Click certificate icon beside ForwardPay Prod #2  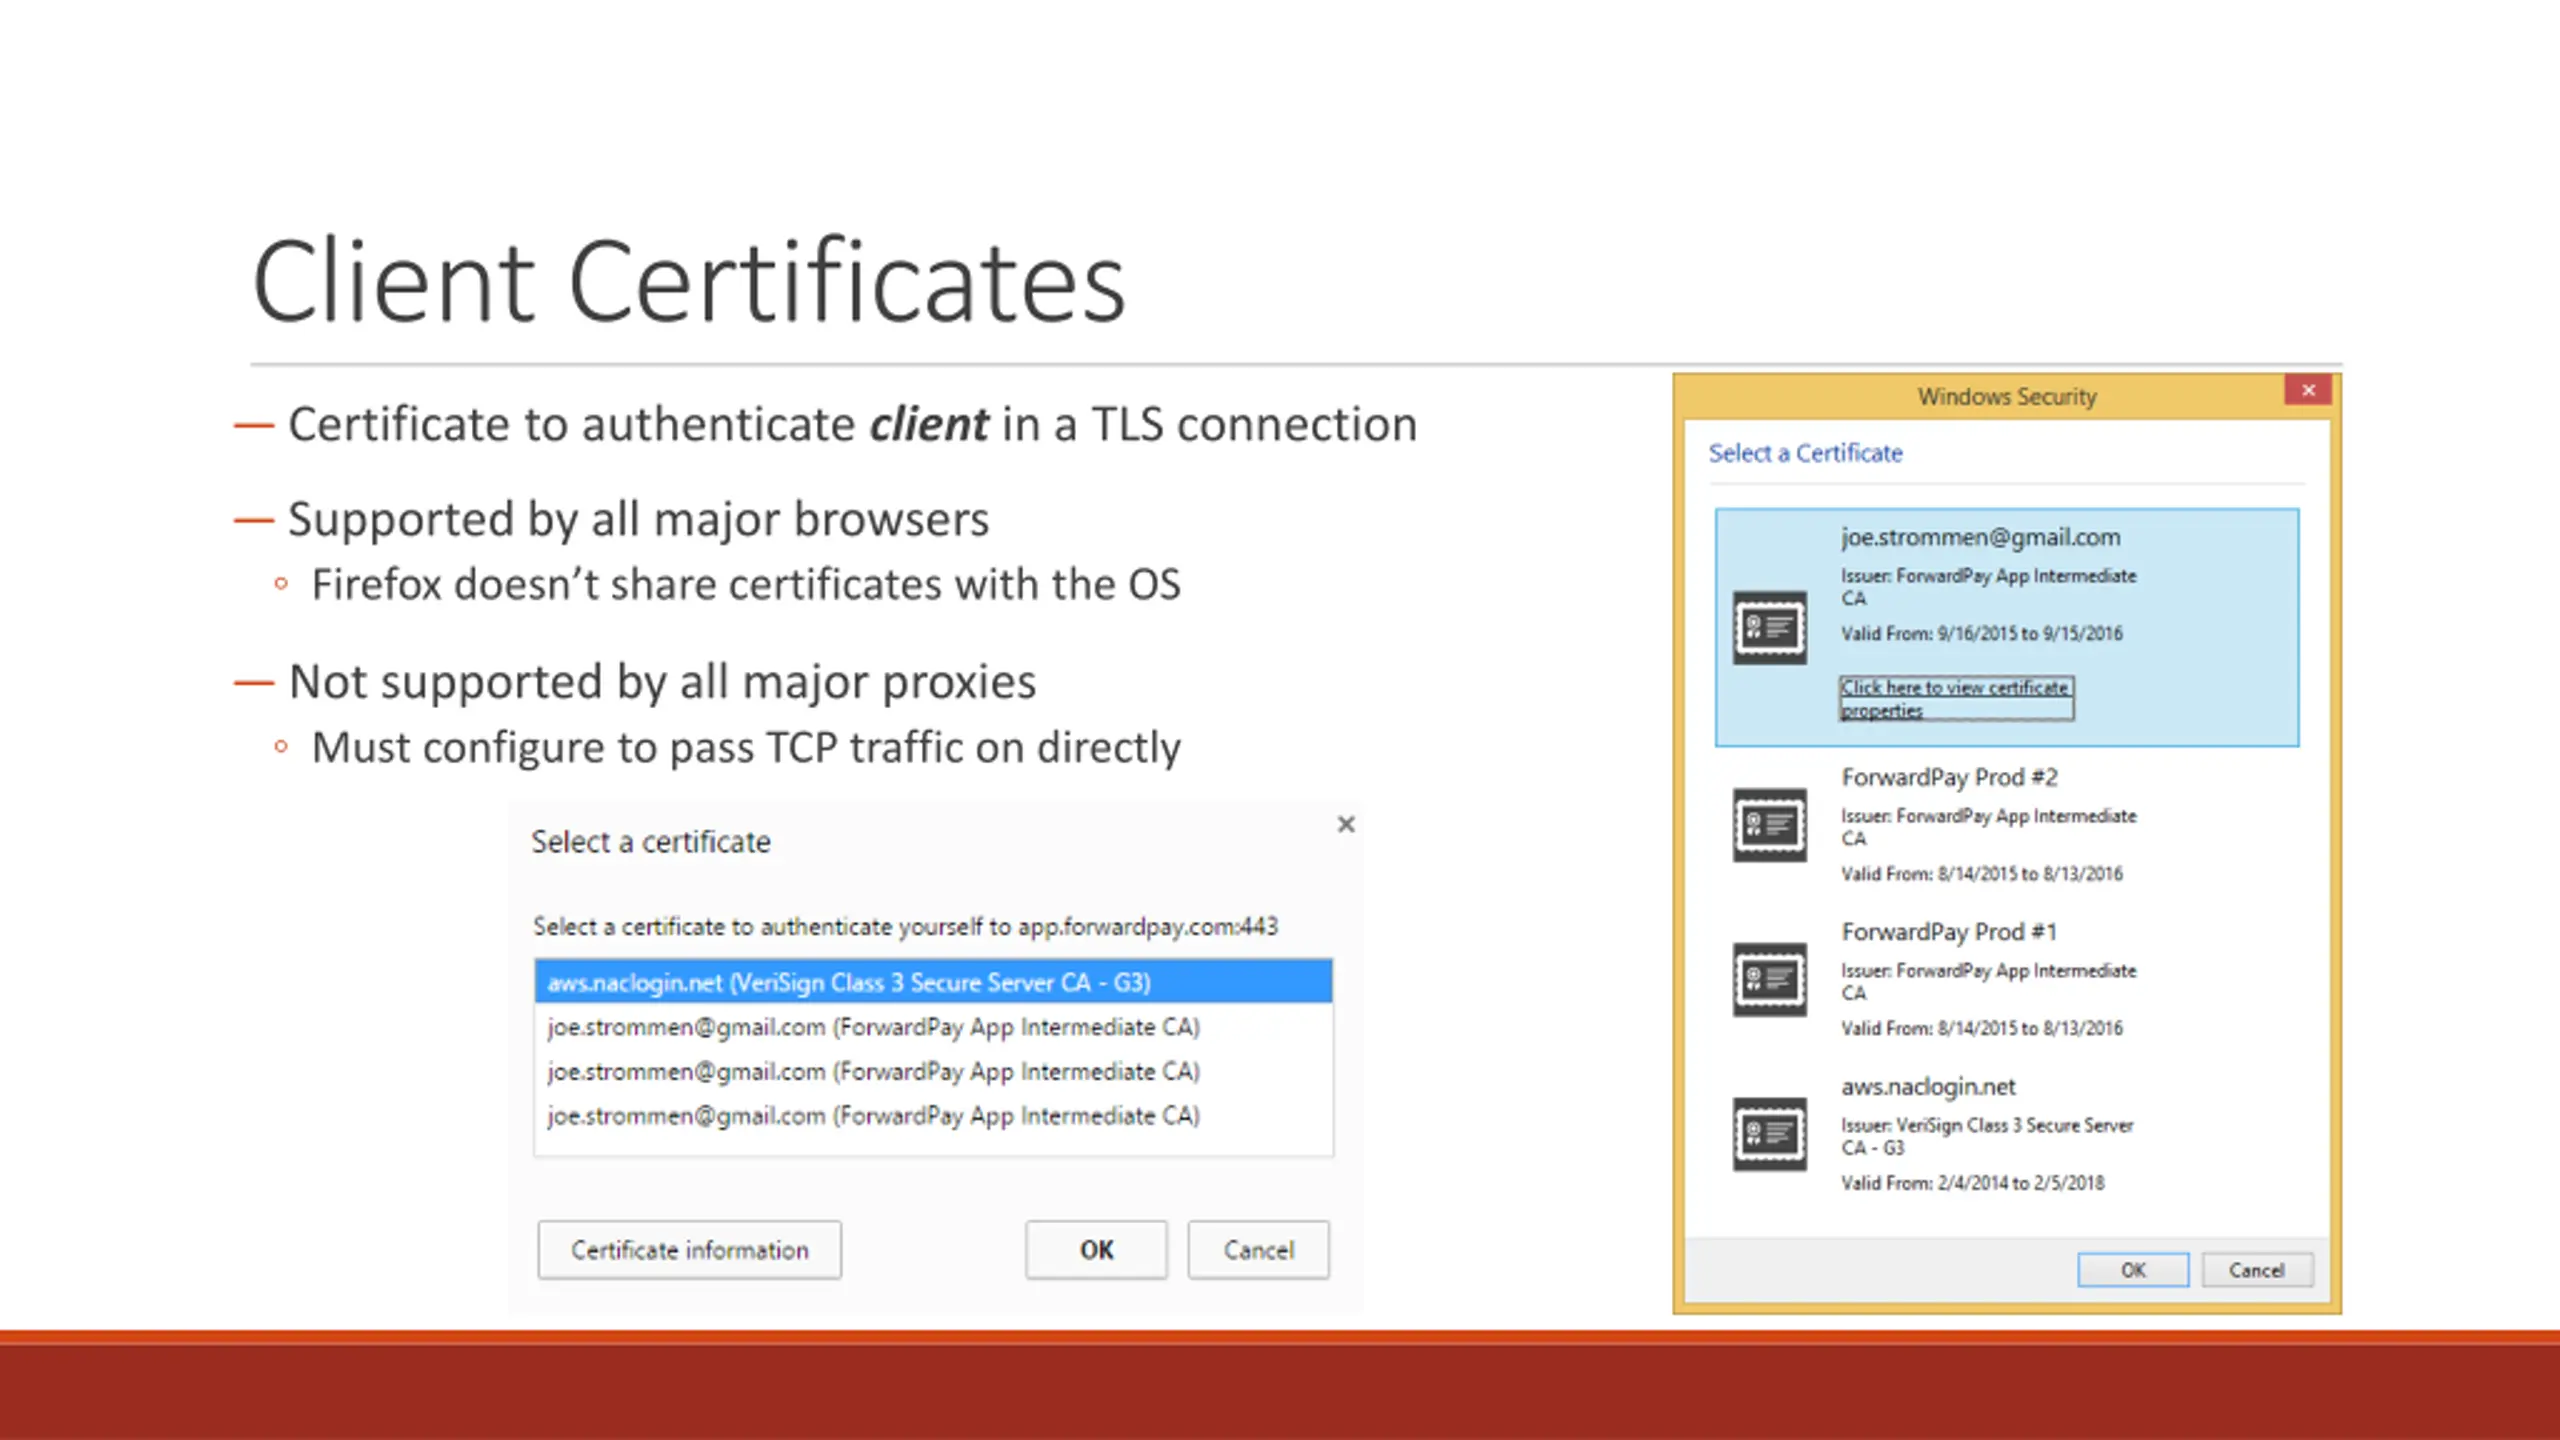pos(1769,825)
